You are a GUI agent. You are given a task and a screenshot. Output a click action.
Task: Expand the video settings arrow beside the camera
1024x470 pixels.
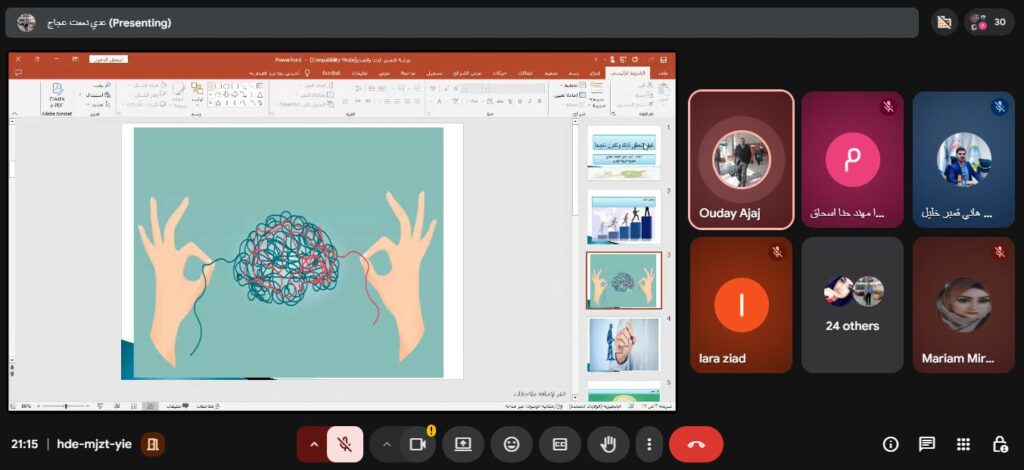(387, 444)
